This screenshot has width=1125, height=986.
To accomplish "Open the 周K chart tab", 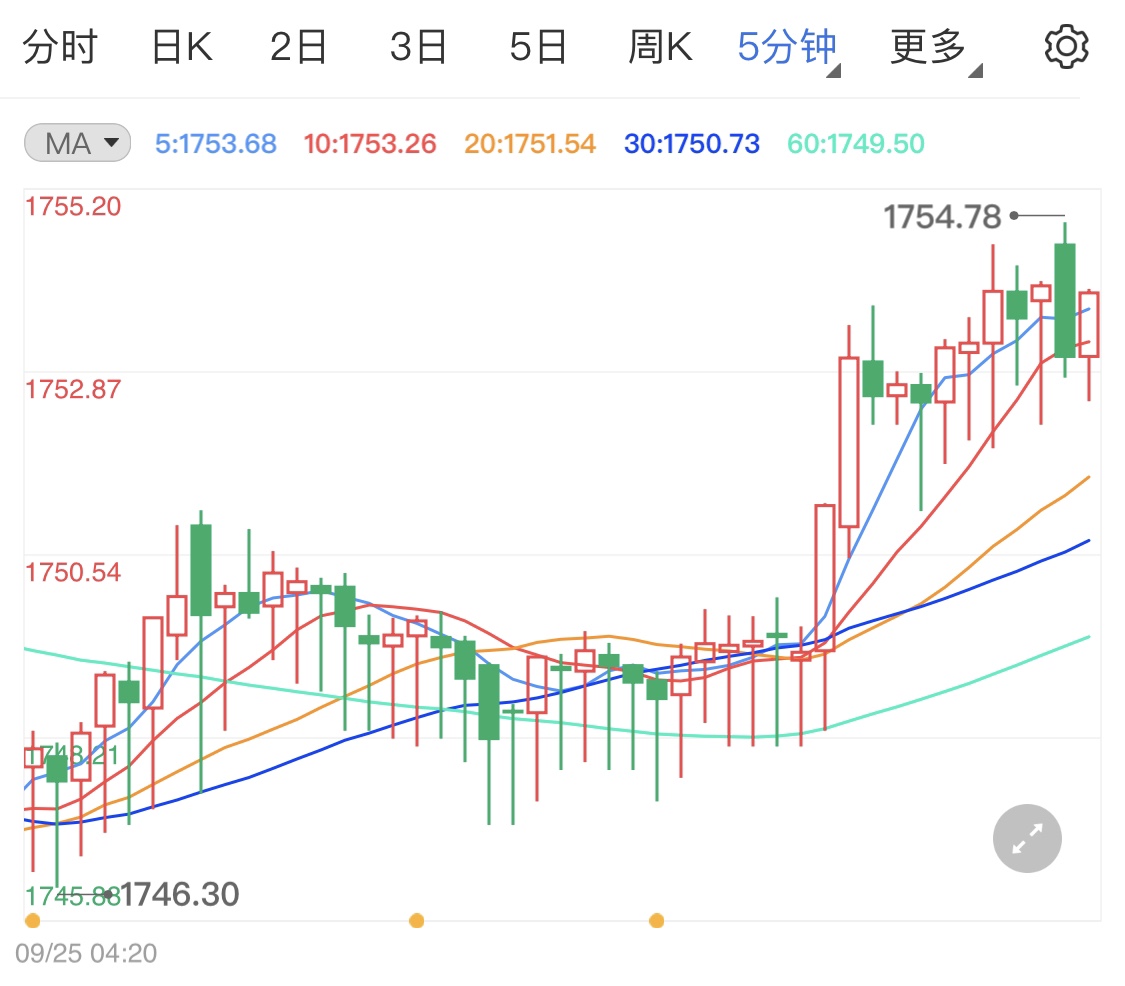I will [660, 47].
